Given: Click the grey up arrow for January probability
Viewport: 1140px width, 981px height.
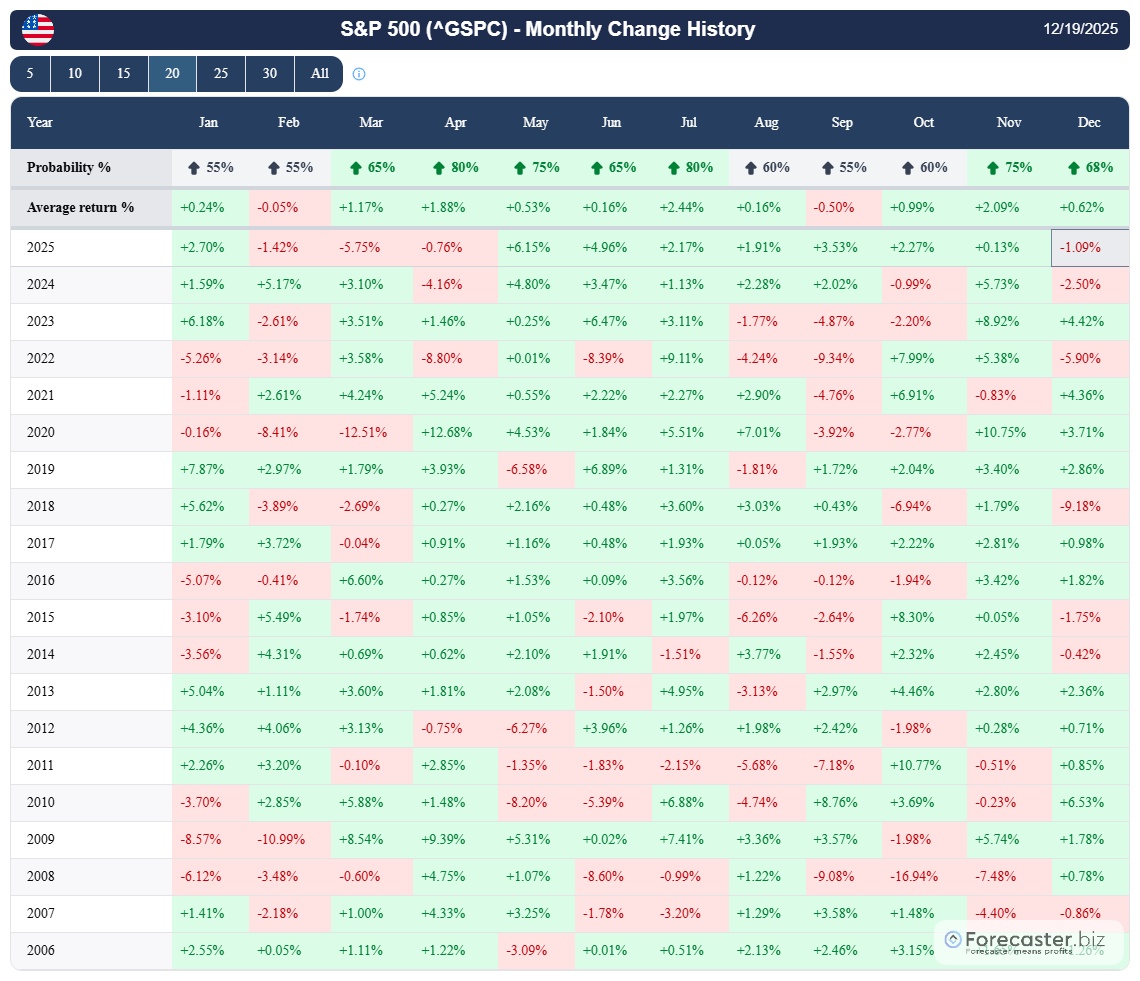Looking at the screenshot, I should [194, 168].
